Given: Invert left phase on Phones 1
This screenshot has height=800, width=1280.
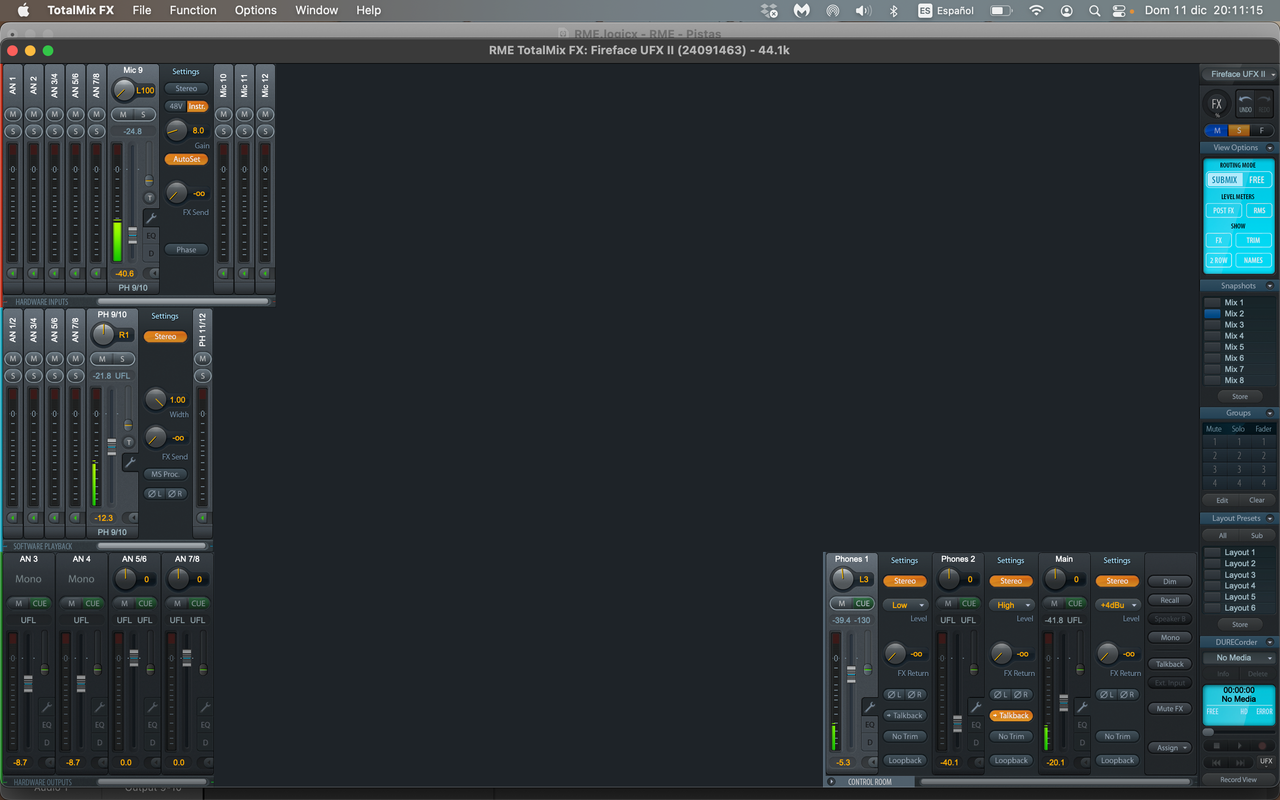Looking at the screenshot, I should coord(893,694).
